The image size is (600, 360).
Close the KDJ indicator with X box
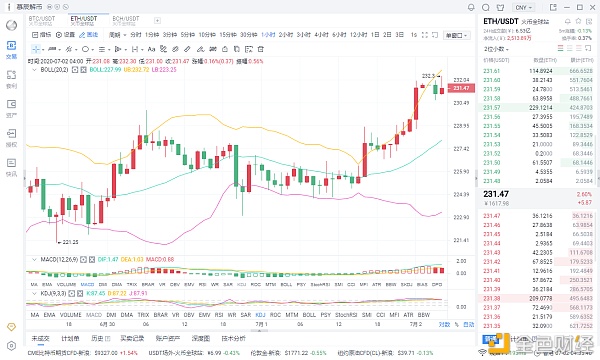80,293
